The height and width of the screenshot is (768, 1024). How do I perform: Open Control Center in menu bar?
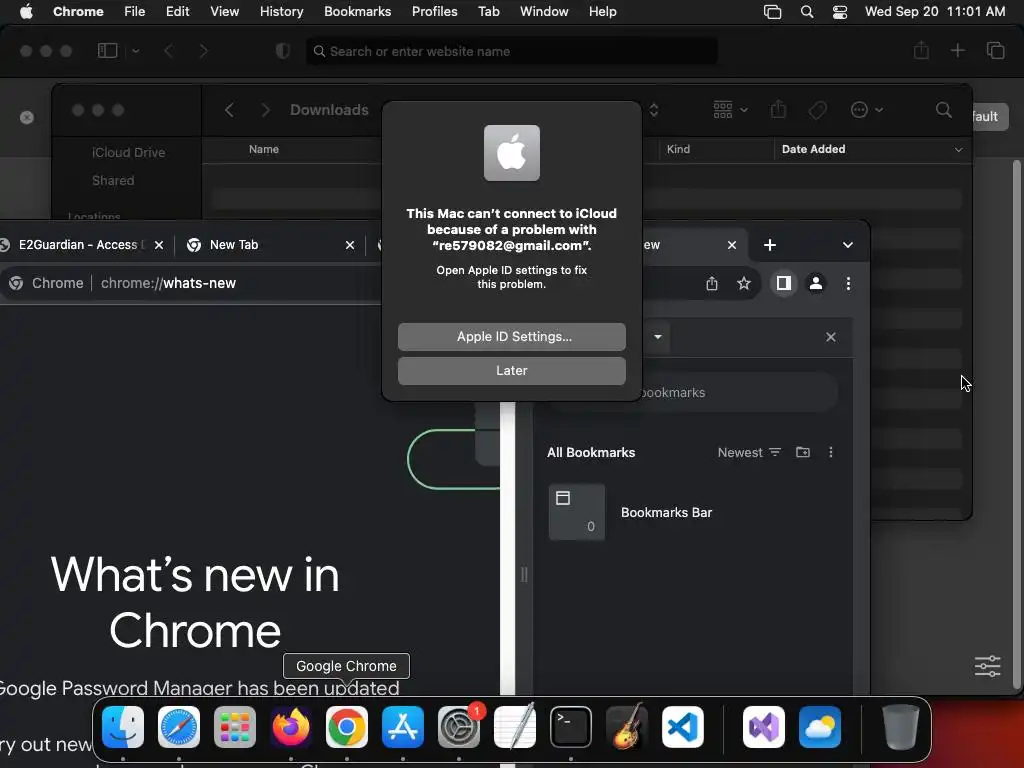840,12
